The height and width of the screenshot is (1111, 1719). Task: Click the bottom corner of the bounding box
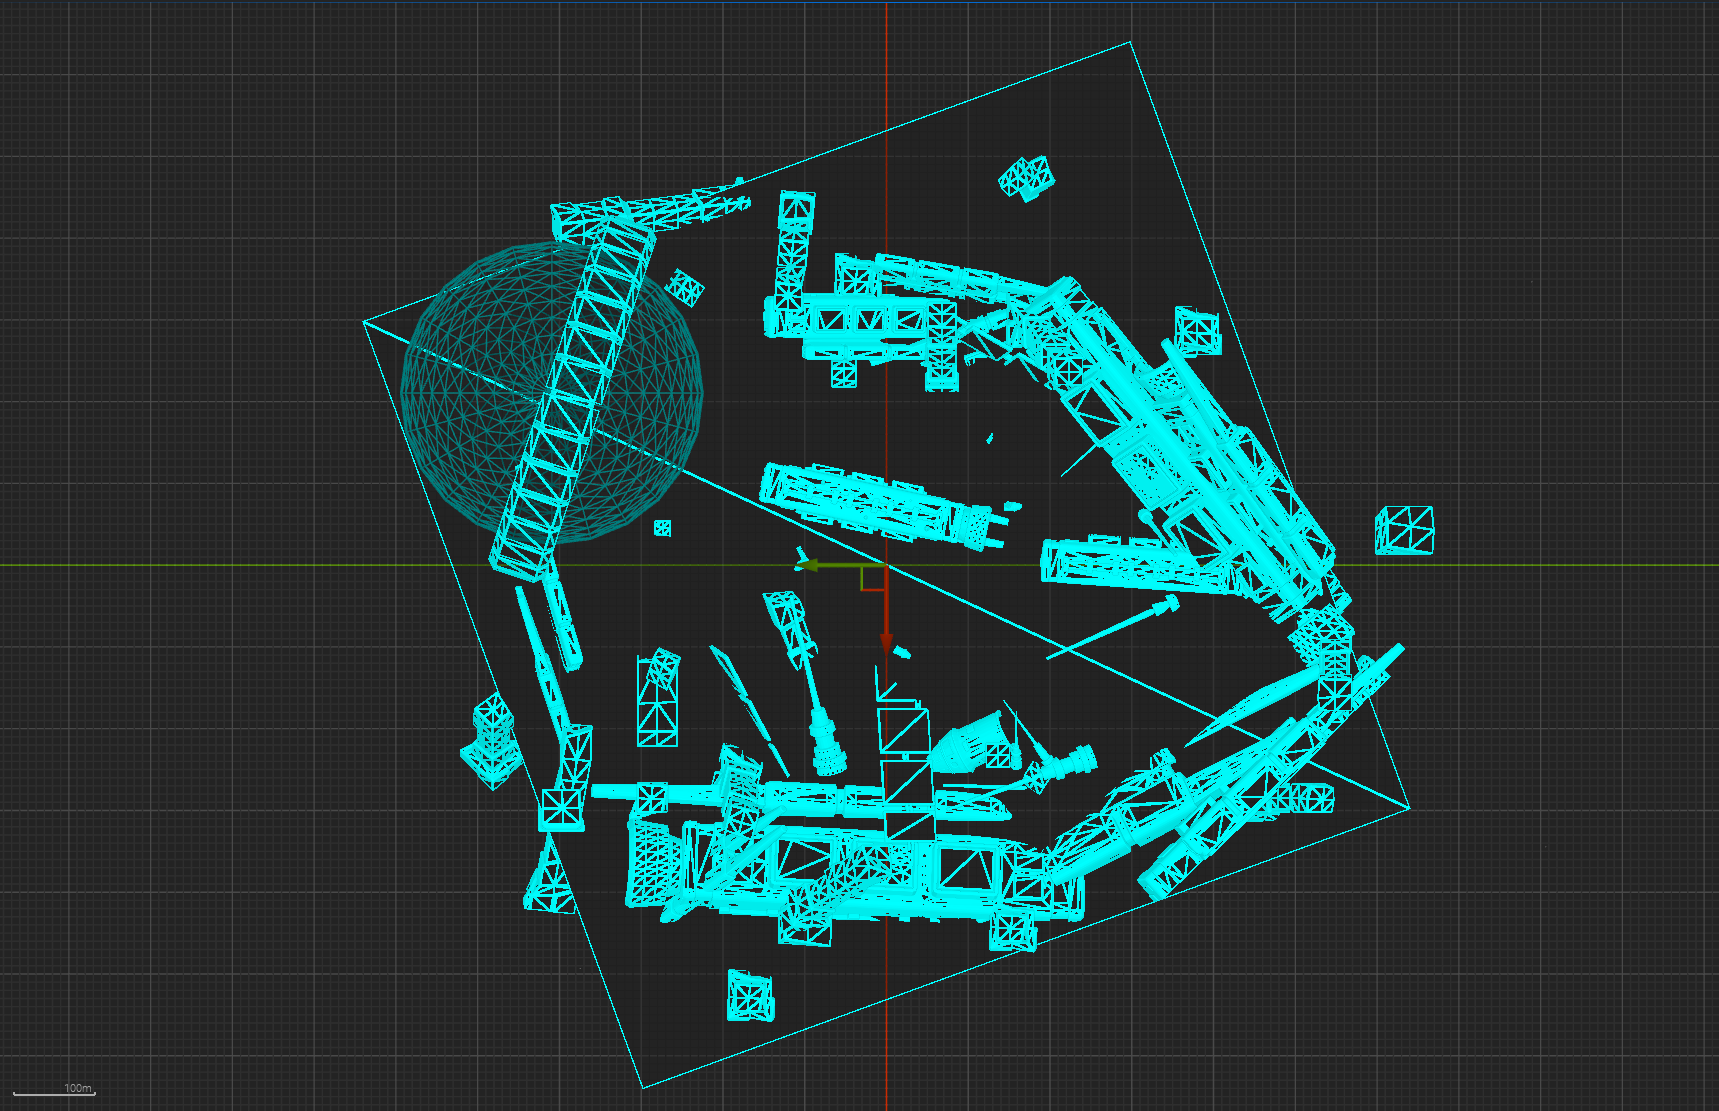(642, 1087)
